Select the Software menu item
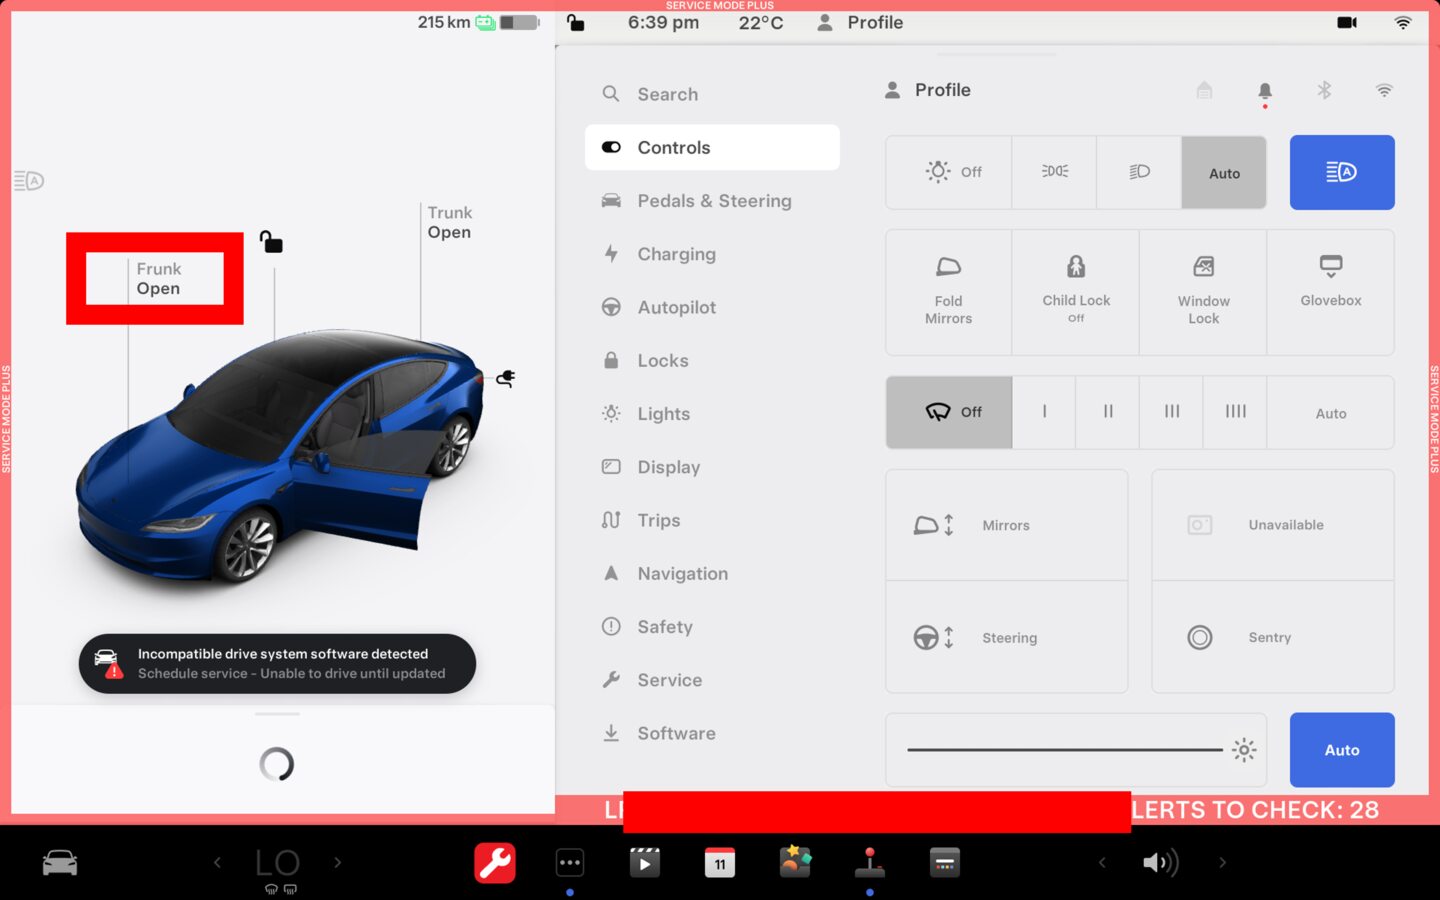 676,733
